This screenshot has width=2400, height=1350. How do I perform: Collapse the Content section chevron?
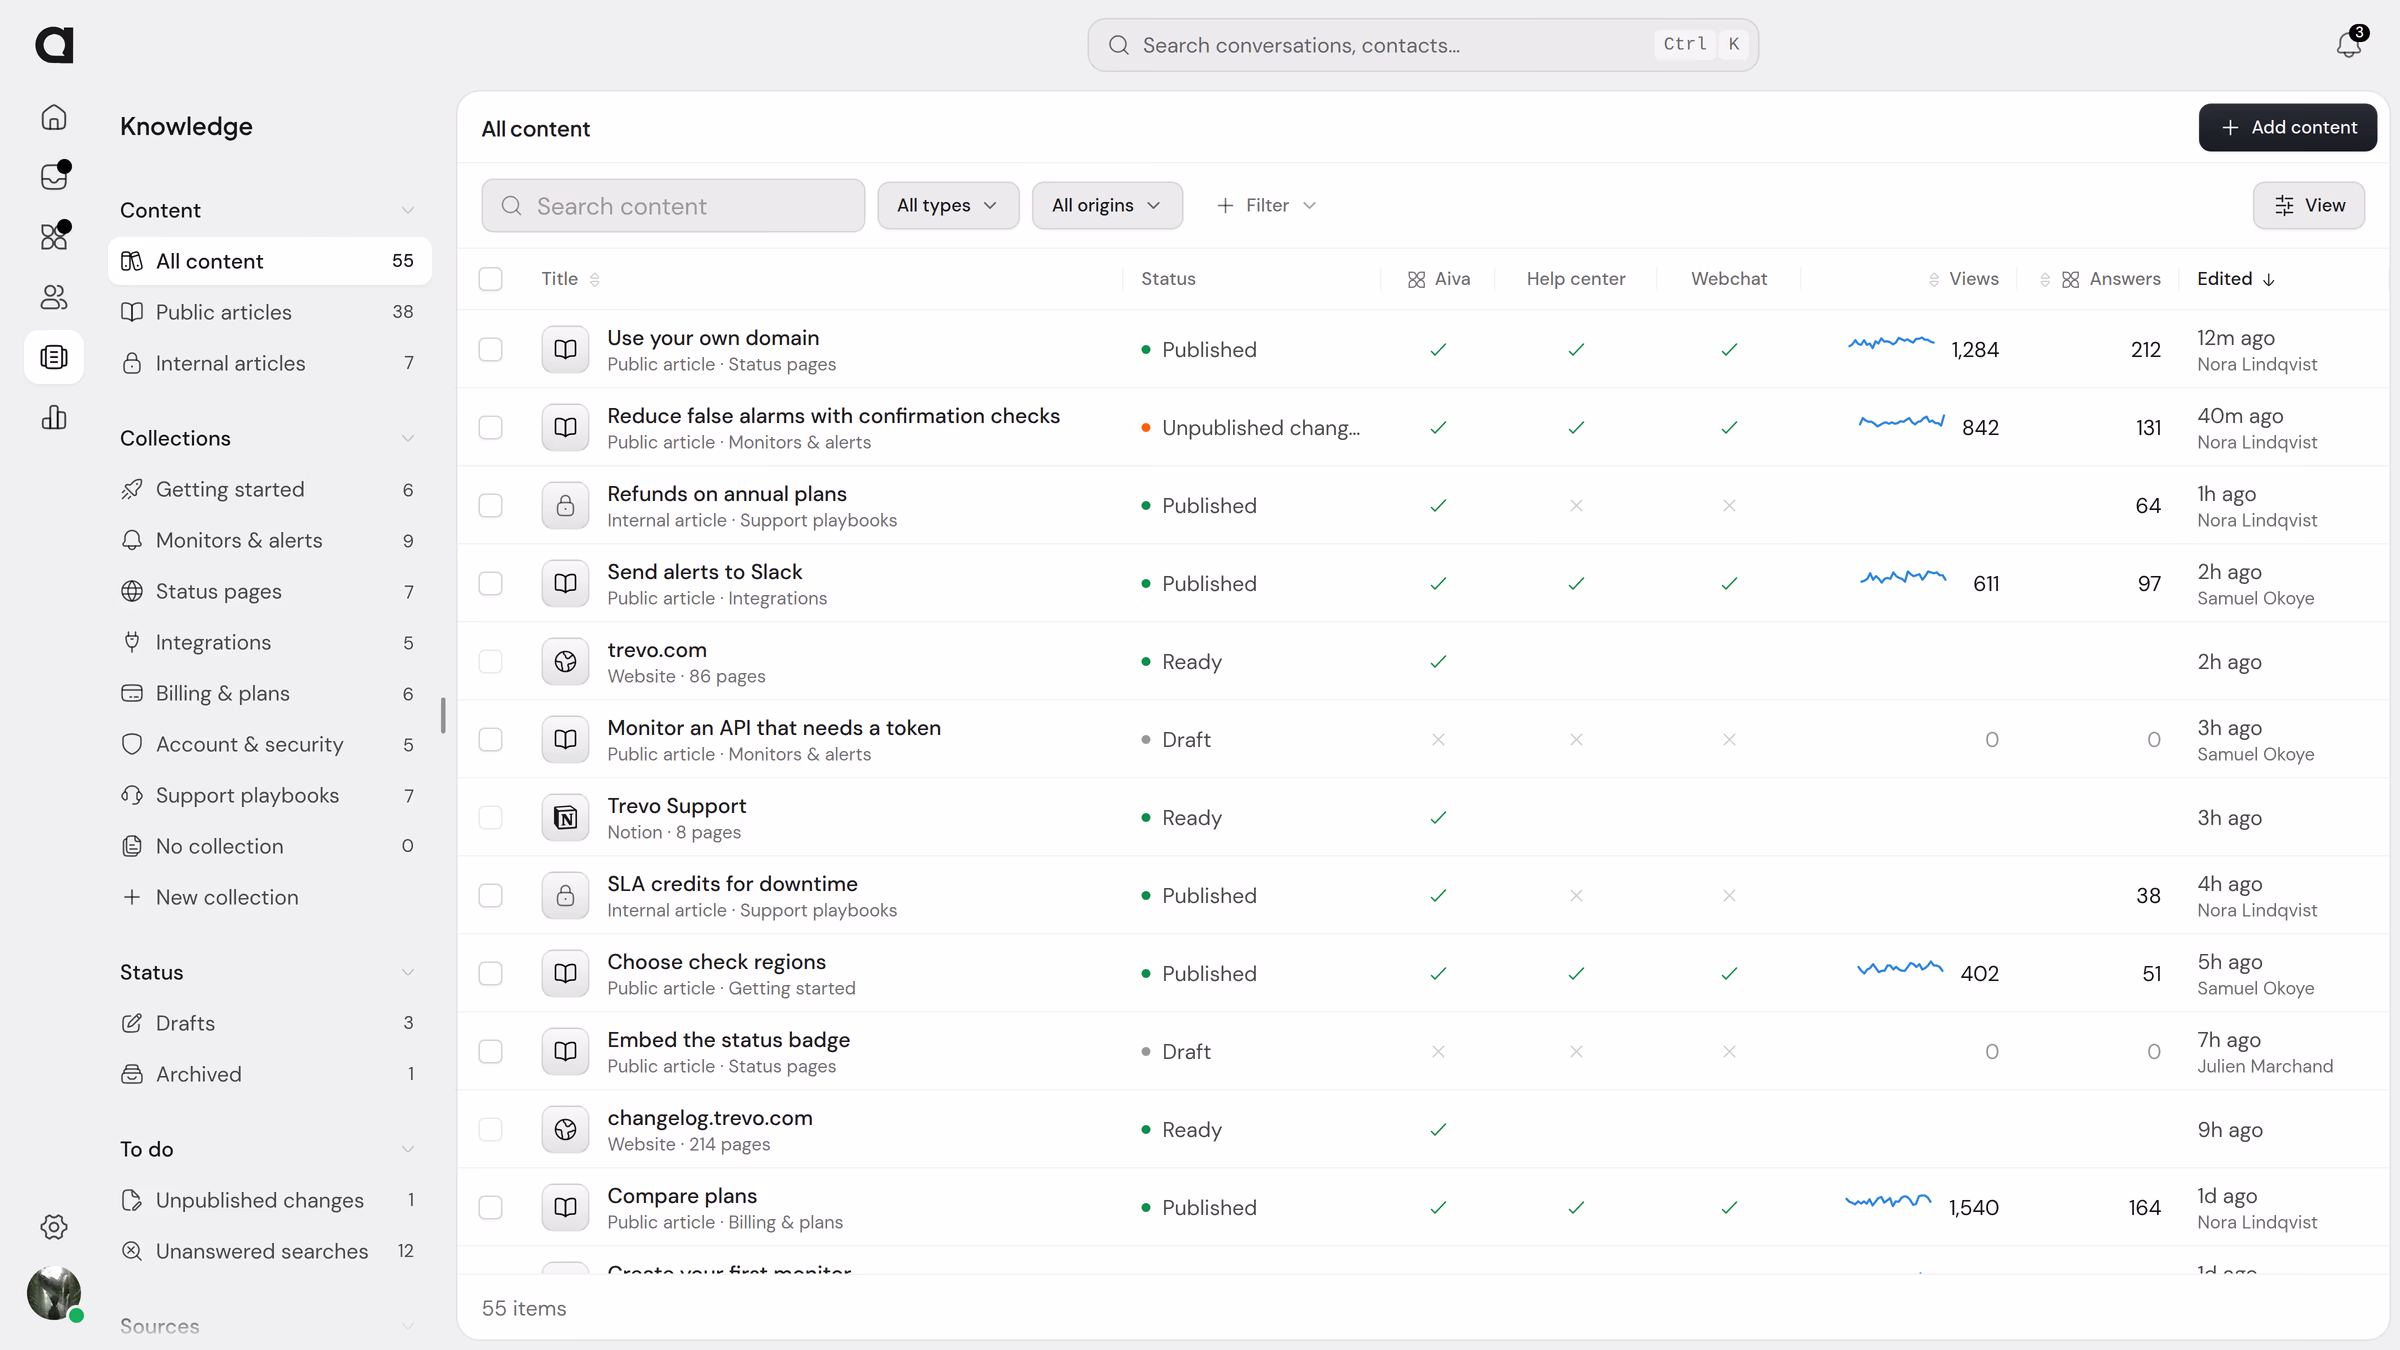(x=407, y=210)
